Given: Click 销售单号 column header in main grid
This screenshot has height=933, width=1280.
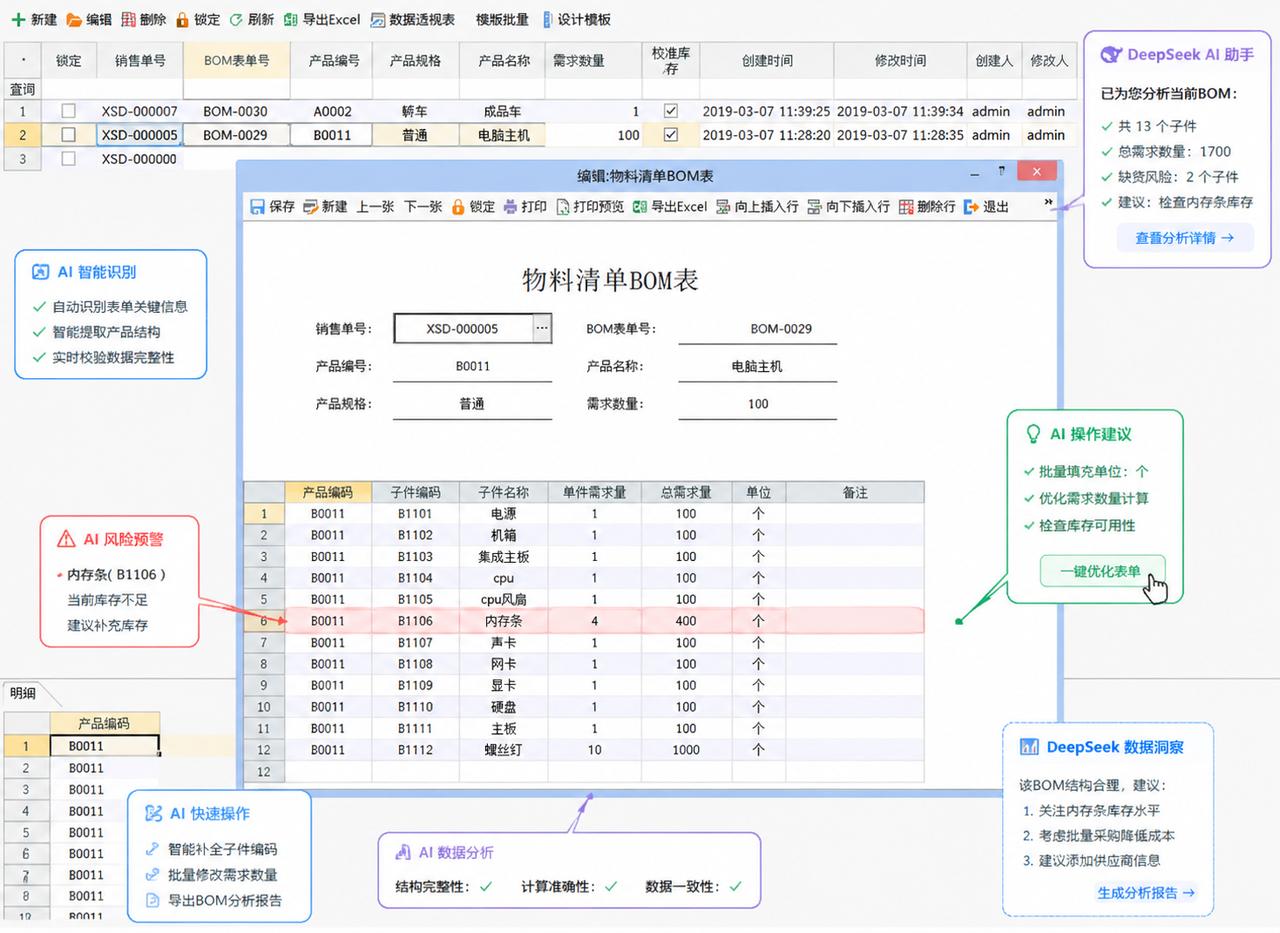Looking at the screenshot, I should (x=140, y=60).
